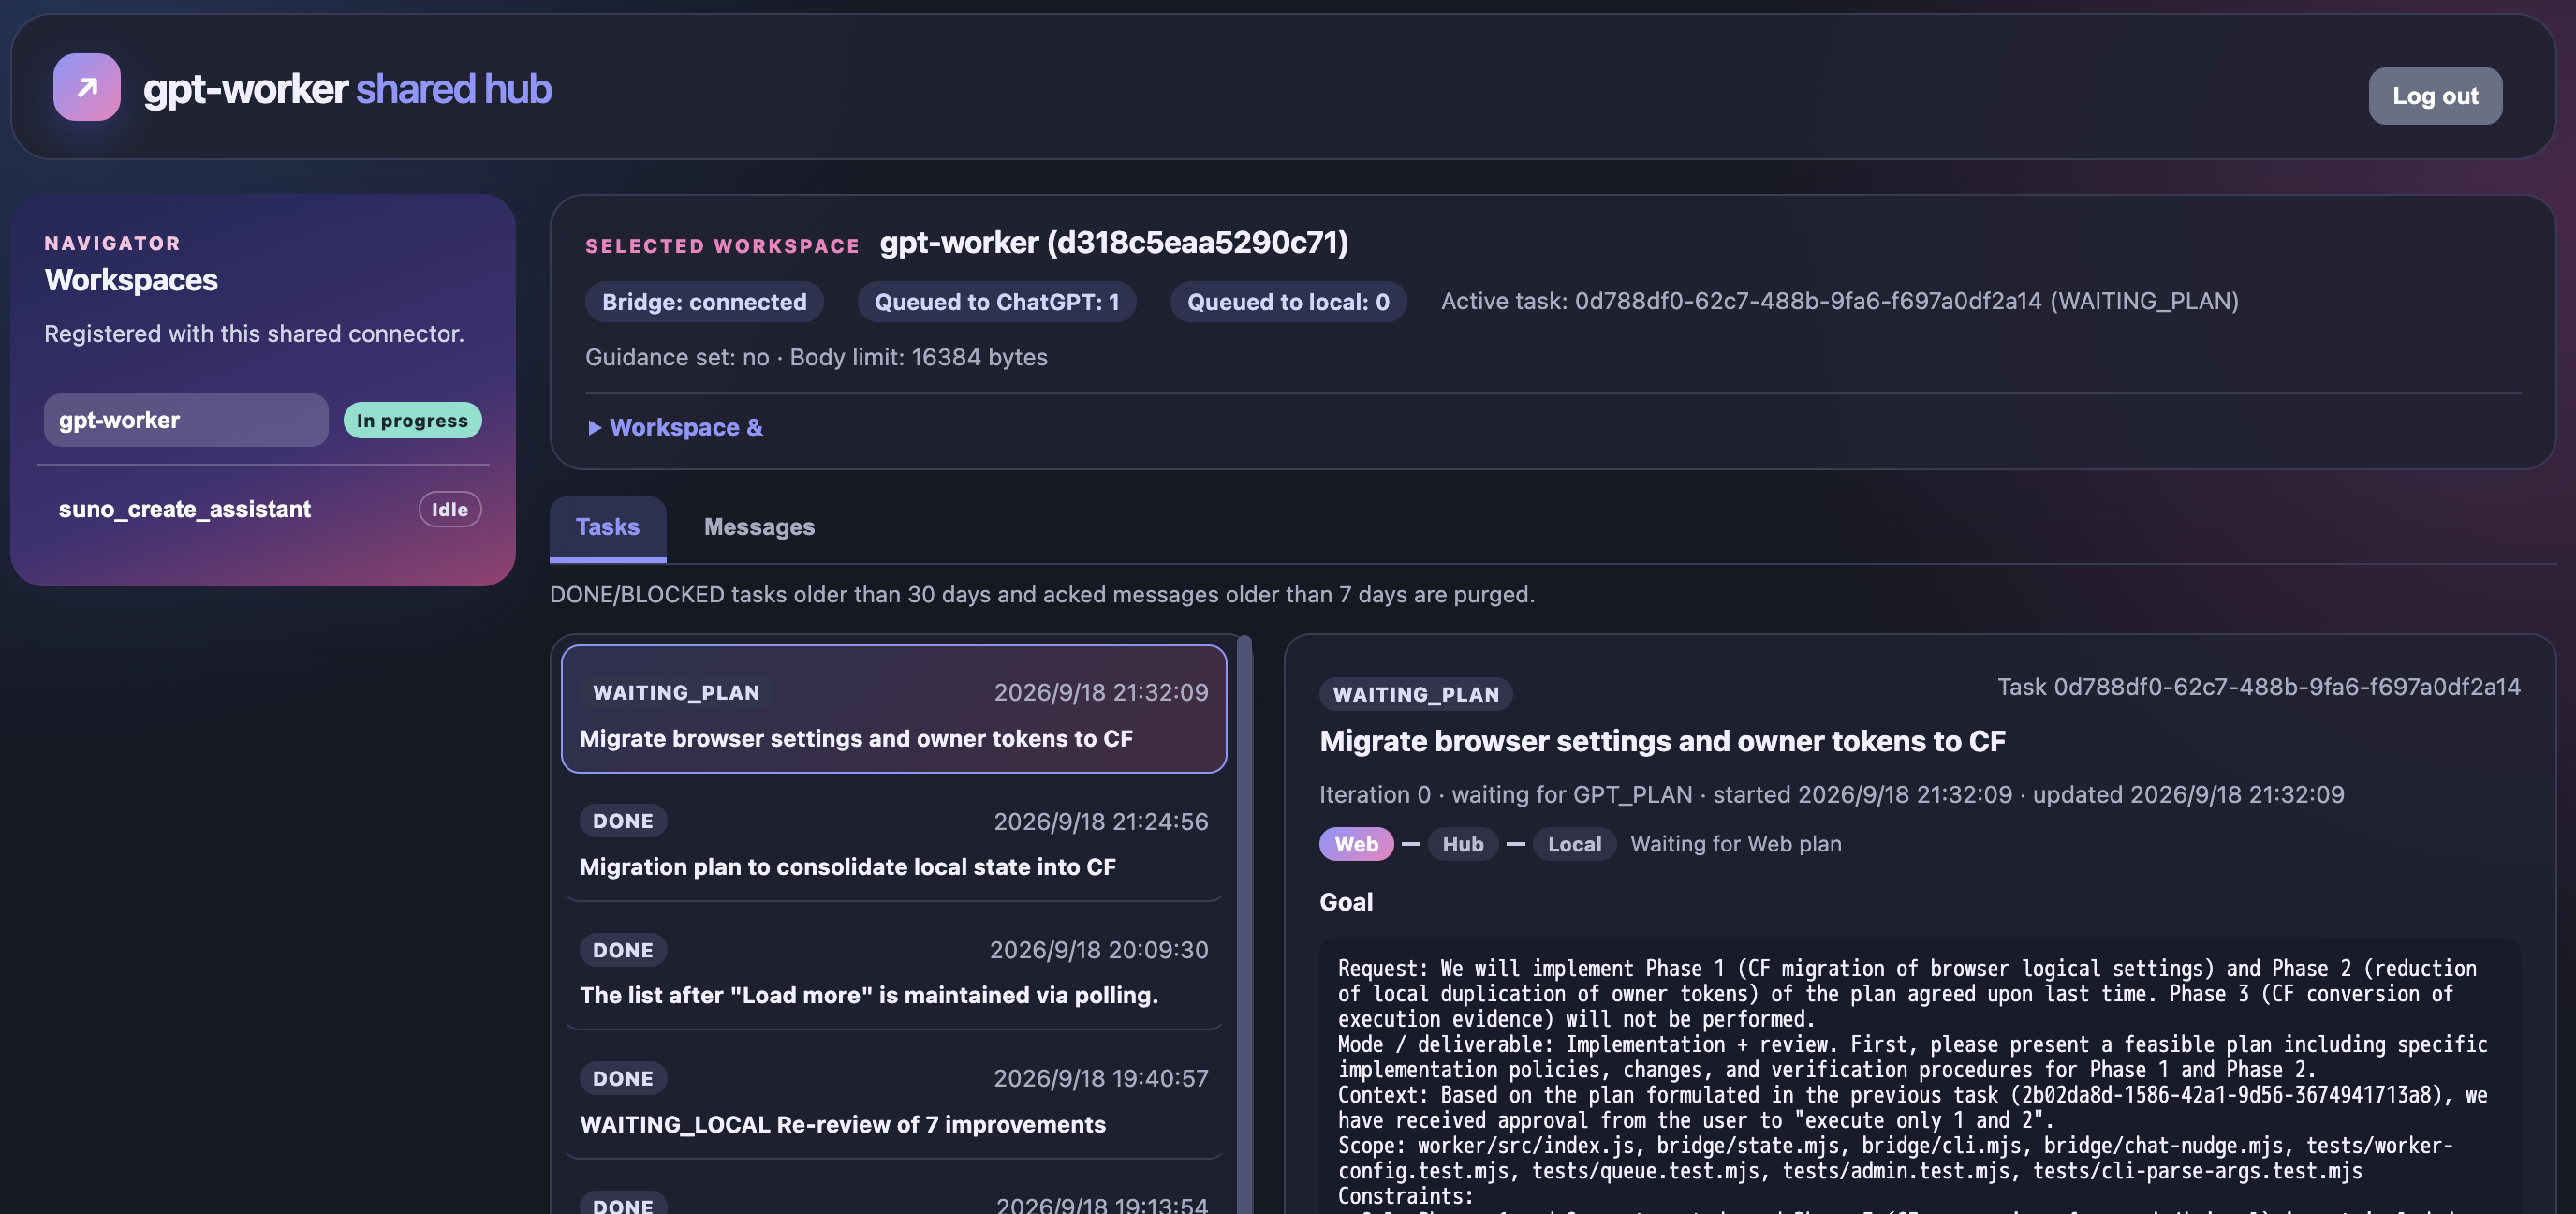Open task Migration plan to consolidate local state
This screenshot has height=1214, width=2576.
894,838
